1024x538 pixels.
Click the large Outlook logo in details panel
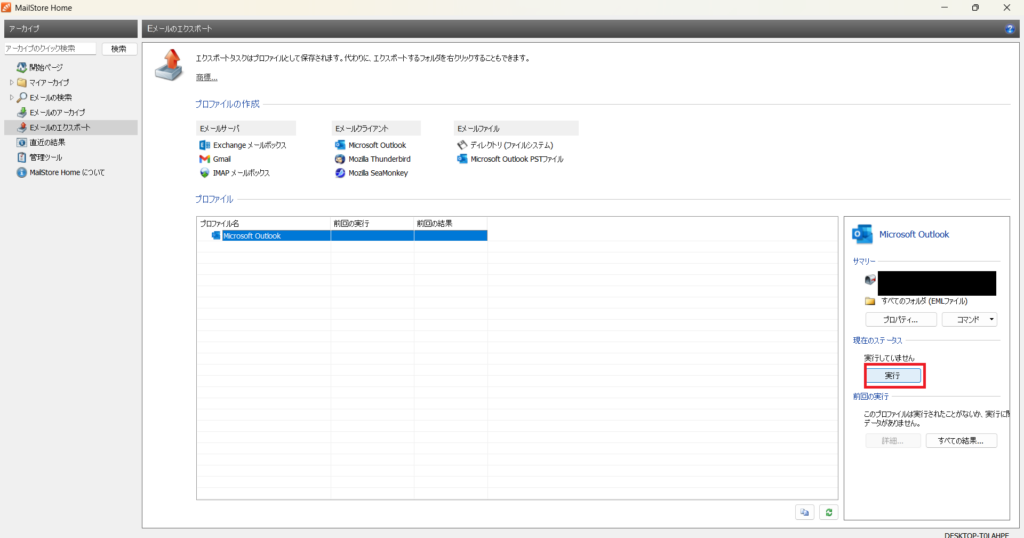point(862,234)
